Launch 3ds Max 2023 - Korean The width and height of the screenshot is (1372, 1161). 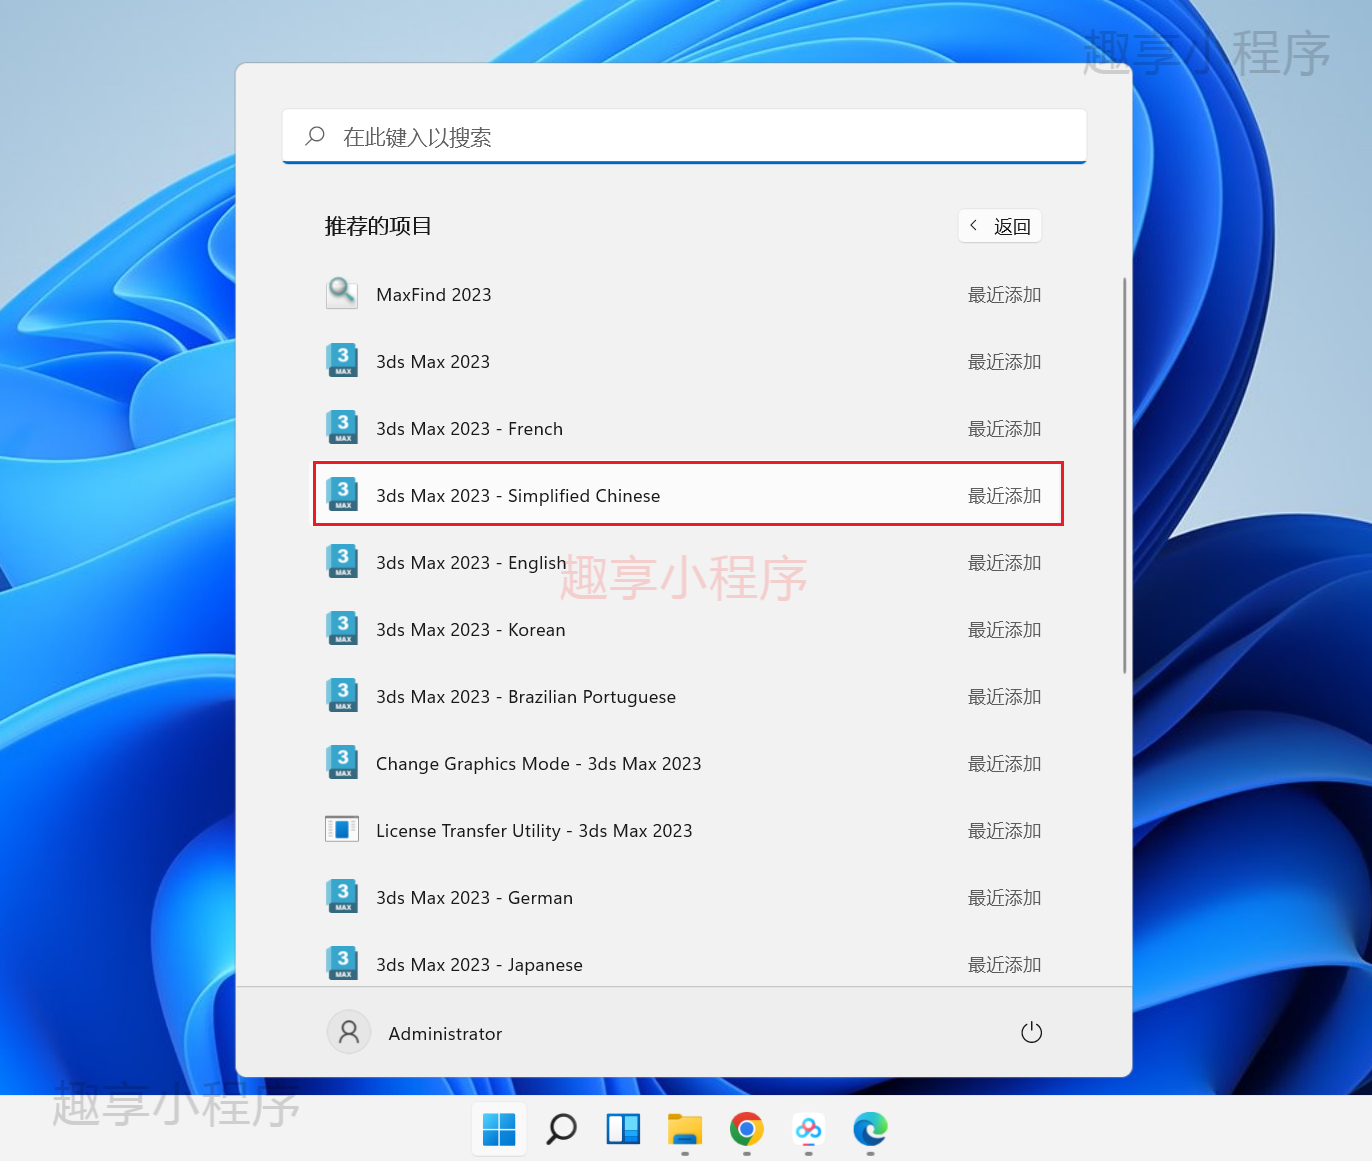point(688,629)
